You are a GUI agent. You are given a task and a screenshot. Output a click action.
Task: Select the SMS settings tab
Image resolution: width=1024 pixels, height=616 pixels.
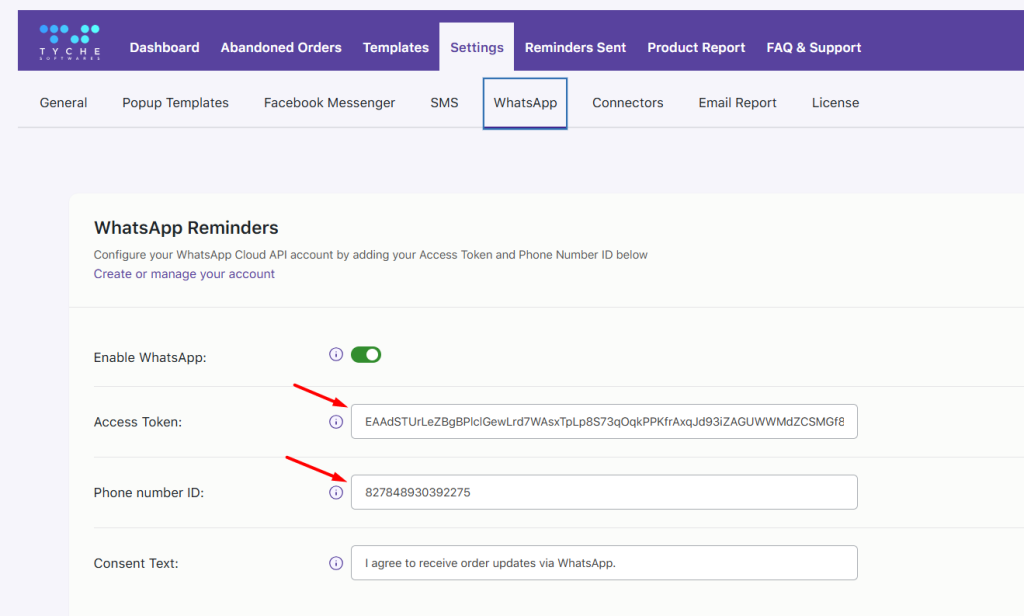(444, 102)
